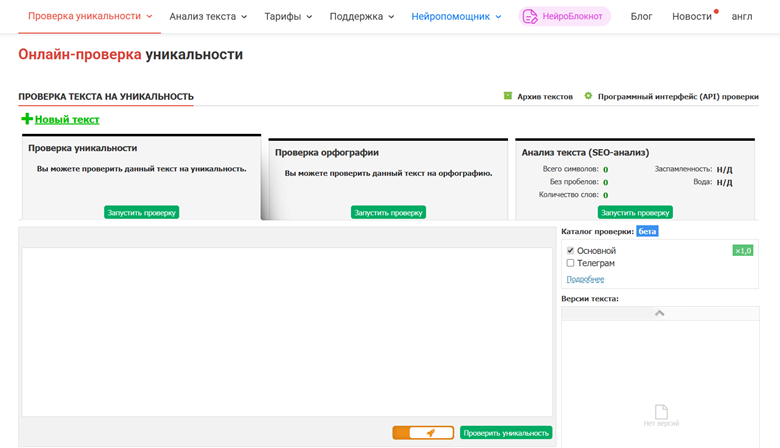This screenshot has height=448, width=780.
Task: Expand chevron next to Тарифы
Action: tap(309, 16)
